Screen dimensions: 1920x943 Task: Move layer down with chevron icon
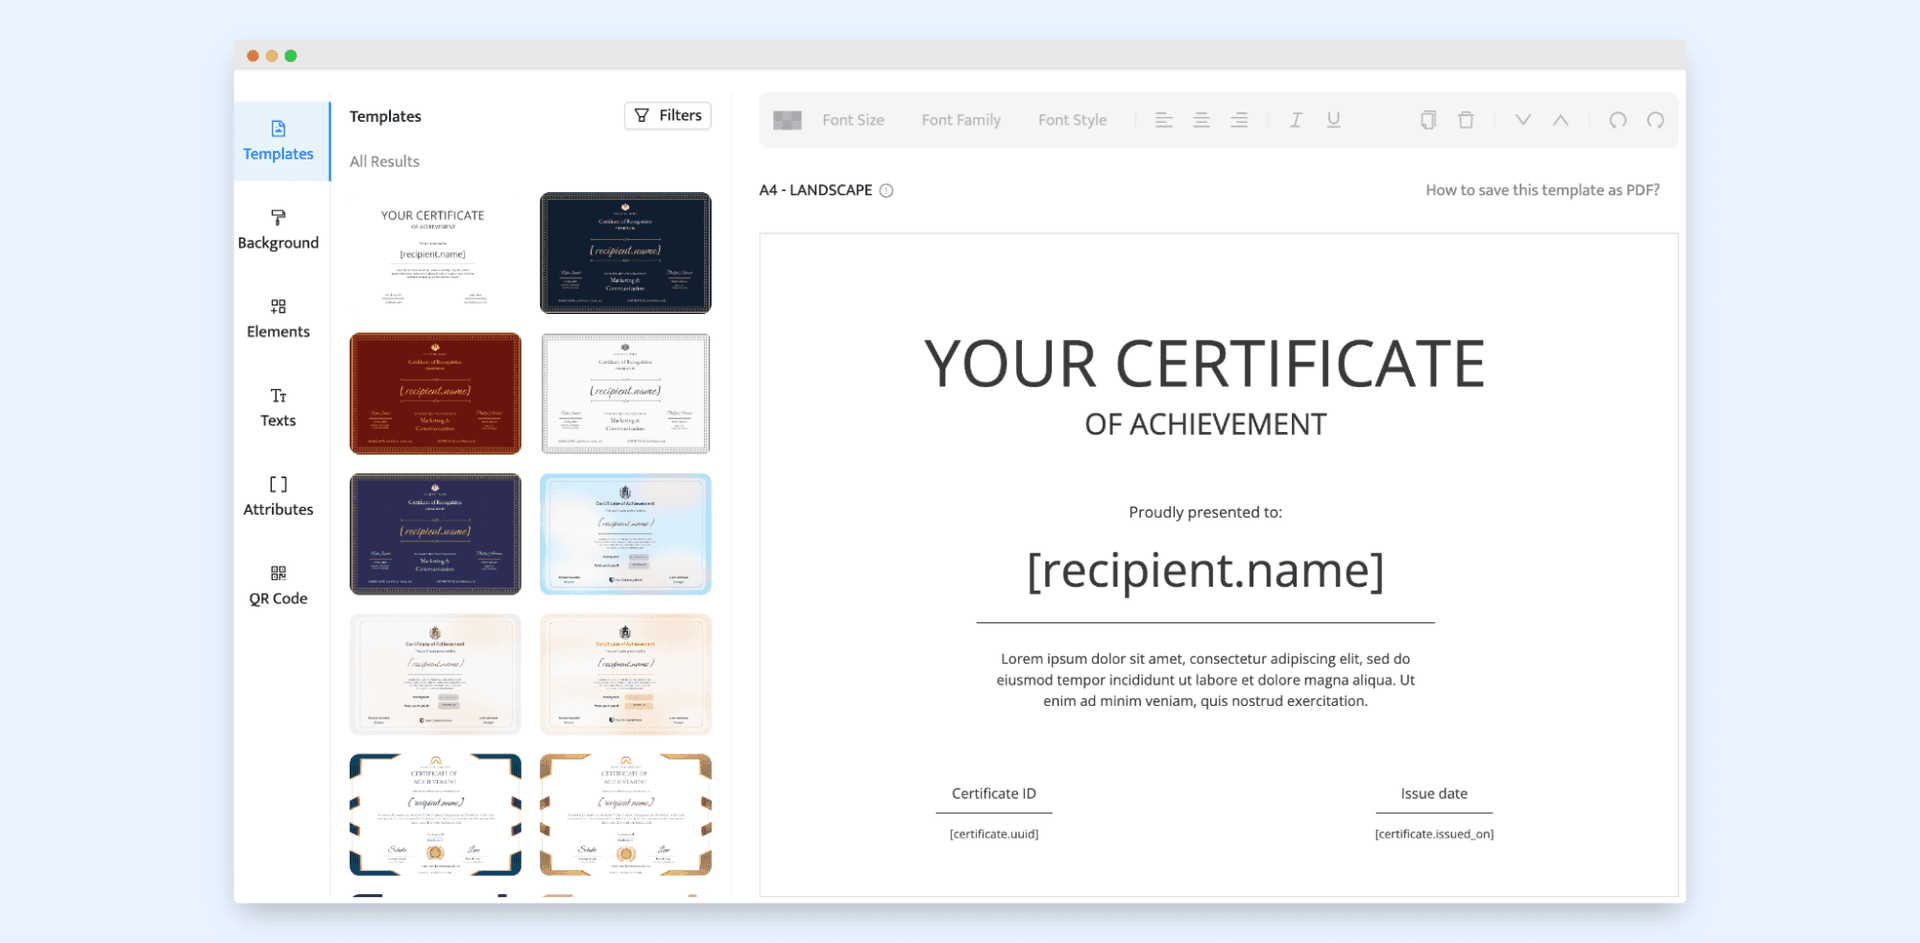(x=1523, y=120)
